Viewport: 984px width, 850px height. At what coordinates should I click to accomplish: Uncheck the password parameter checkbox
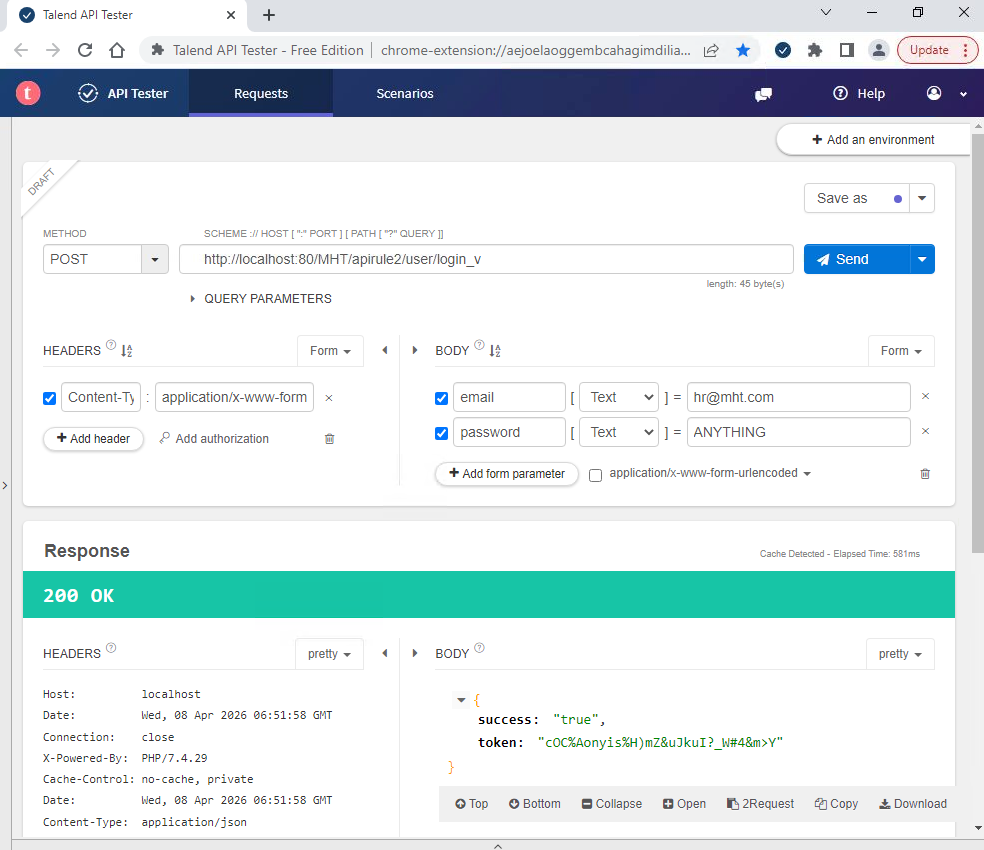pyautogui.click(x=441, y=434)
